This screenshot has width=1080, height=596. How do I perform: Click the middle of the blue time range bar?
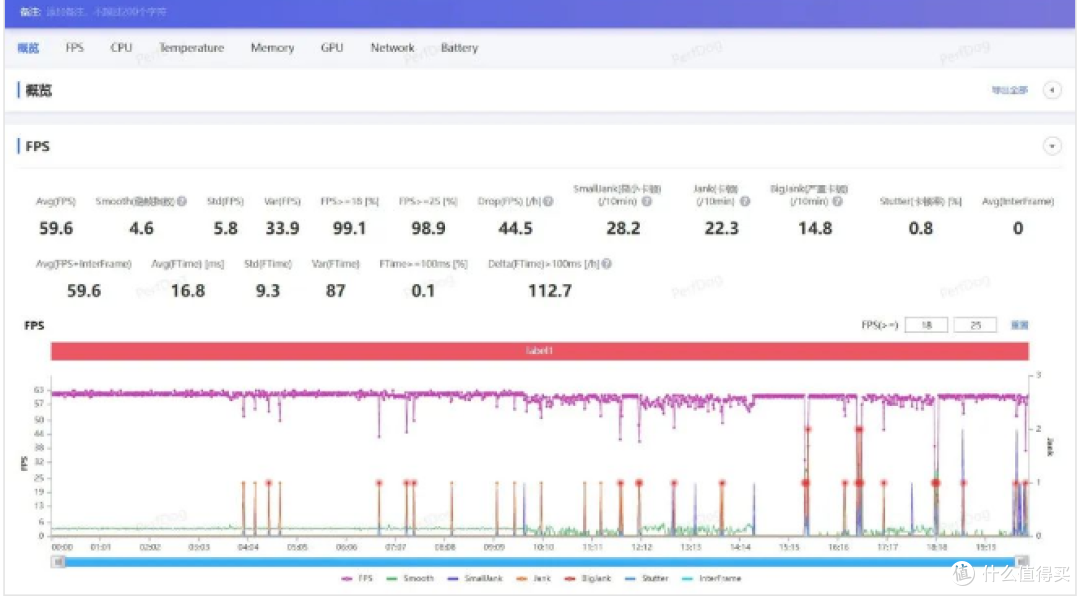[x=540, y=562]
